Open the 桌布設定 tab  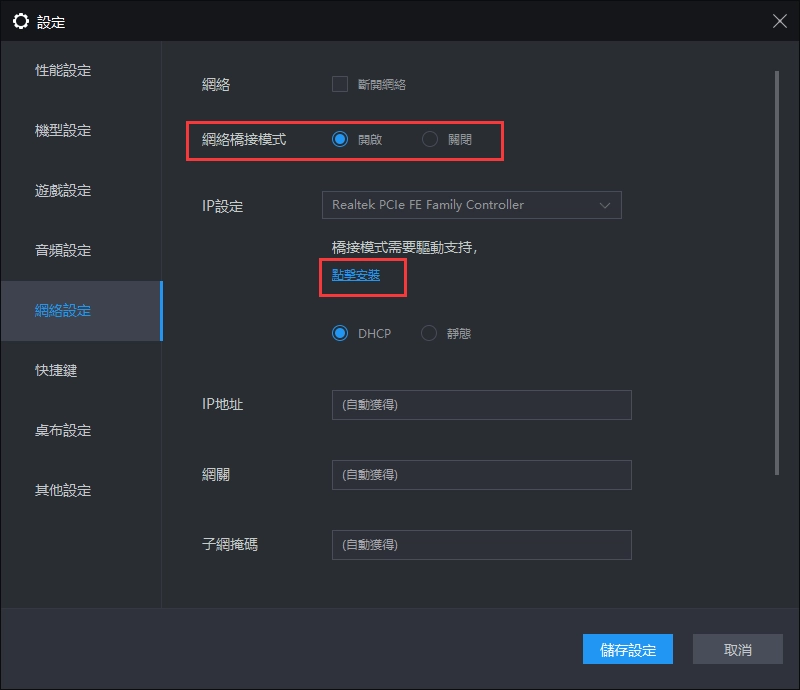tap(63, 430)
